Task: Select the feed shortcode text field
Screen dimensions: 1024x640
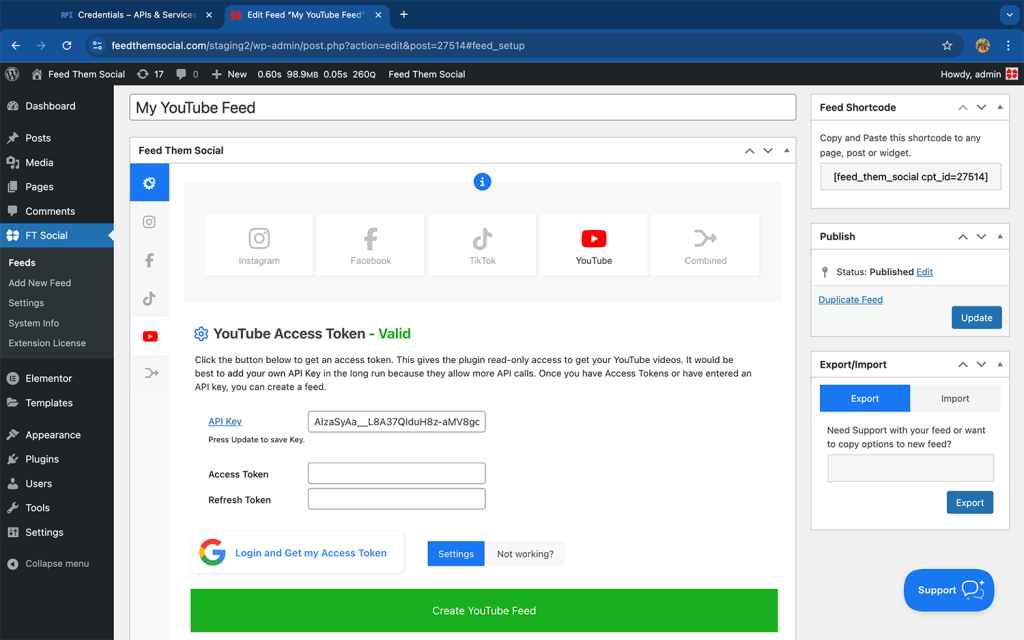Action: tap(910, 176)
